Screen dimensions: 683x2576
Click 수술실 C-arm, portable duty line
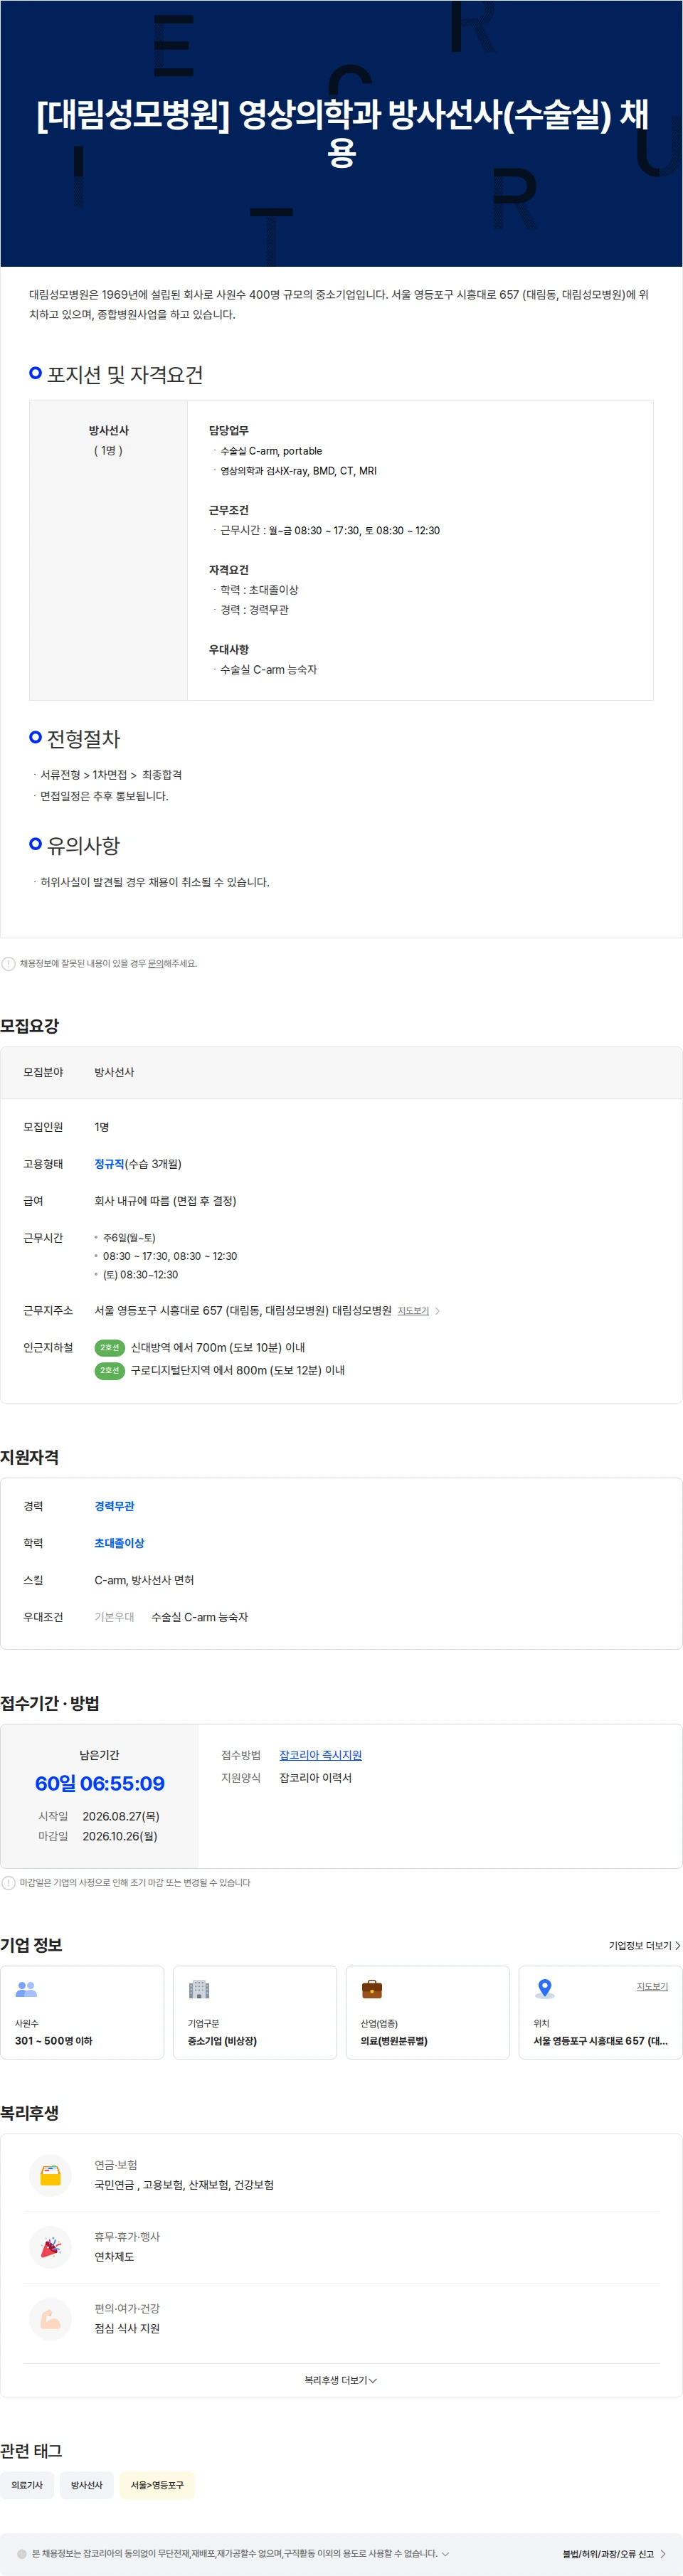coord(271,450)
